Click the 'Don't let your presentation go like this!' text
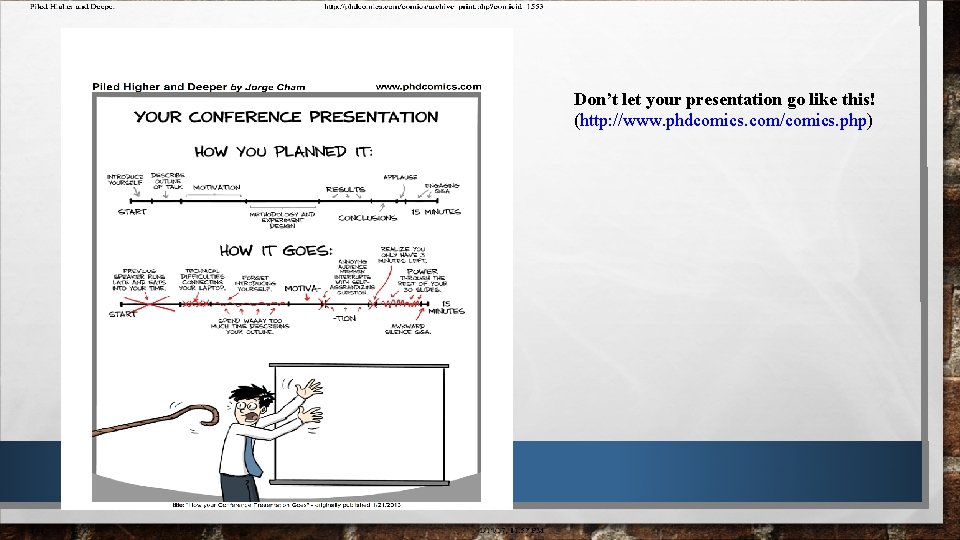Image resolution: width=960 pixels, height=540 pixels. point(724,99)
